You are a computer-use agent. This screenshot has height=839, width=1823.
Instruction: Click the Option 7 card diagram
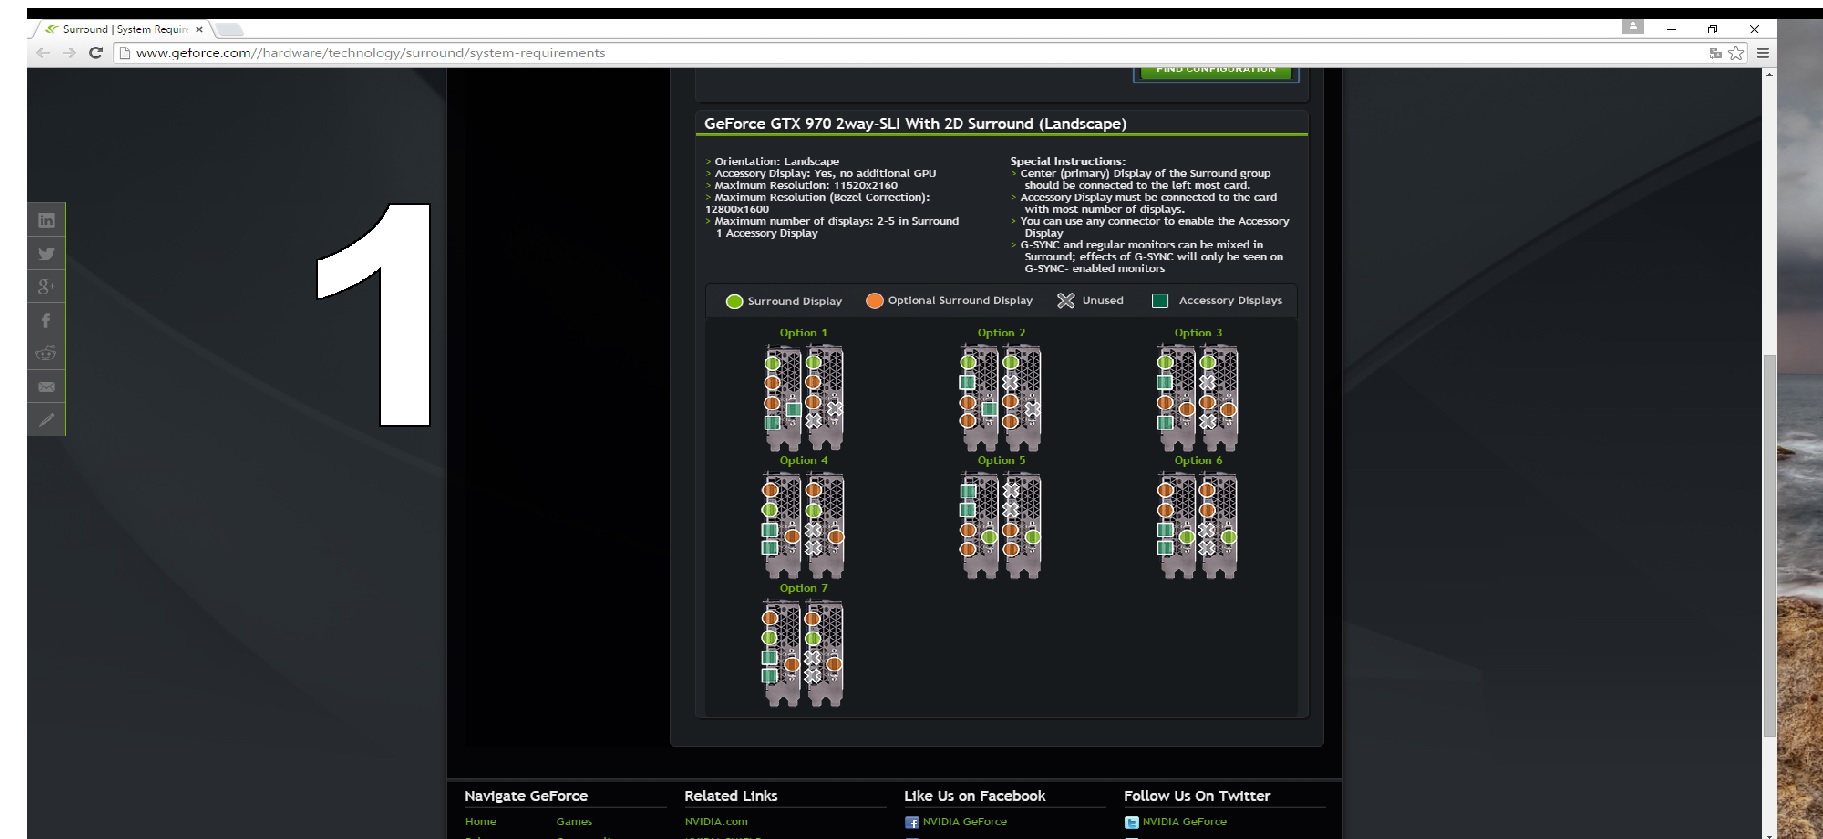(x=804, y=653)
